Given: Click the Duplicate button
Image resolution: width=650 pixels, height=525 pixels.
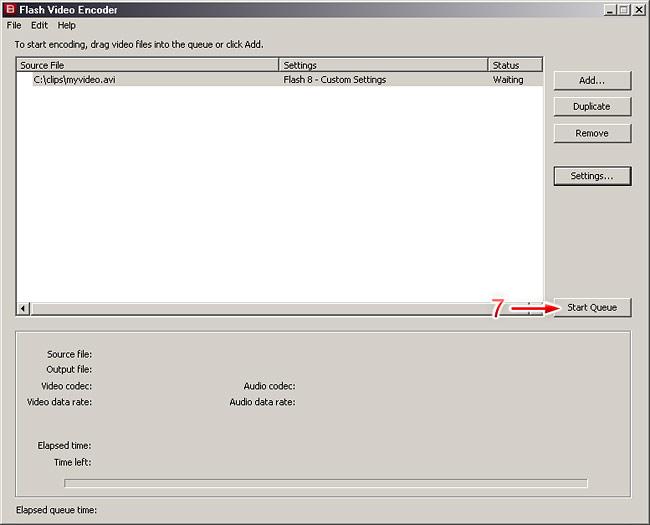Looking at the screenshot, I should (592, 107).
